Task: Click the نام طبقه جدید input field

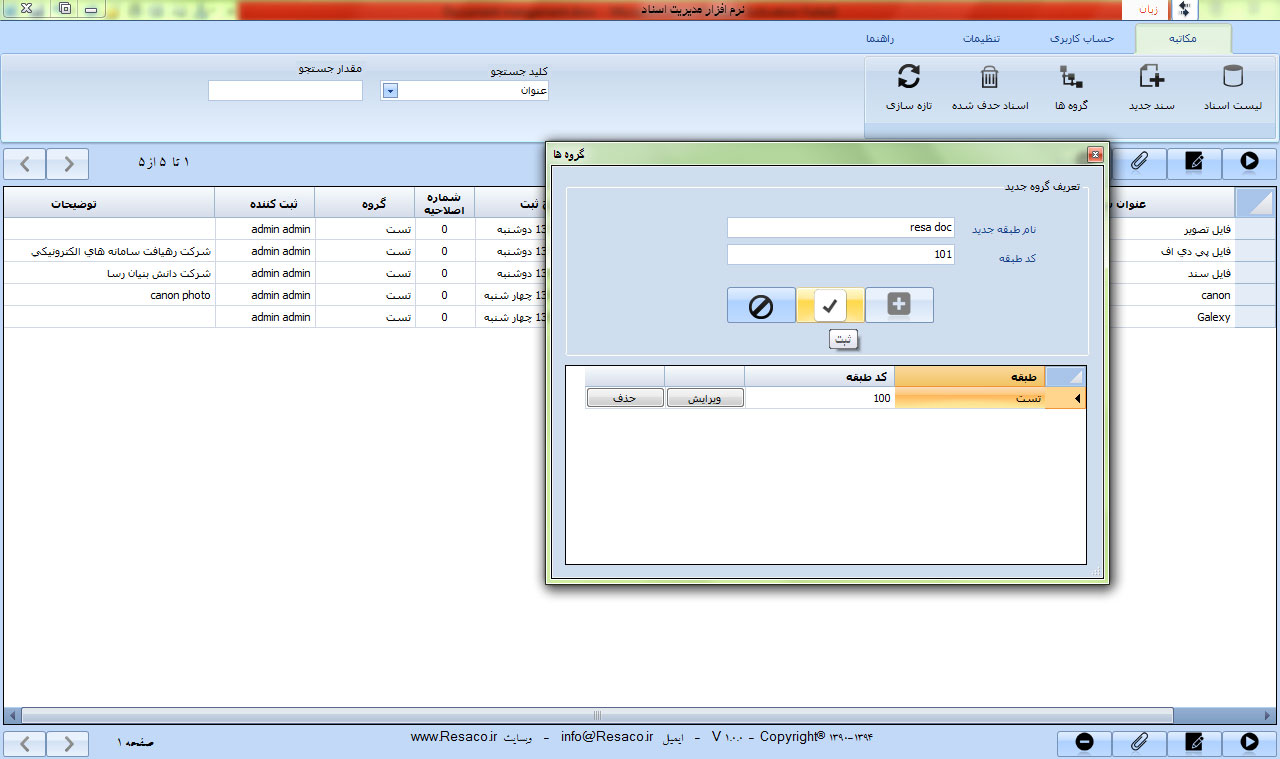Action: [840, 228]
